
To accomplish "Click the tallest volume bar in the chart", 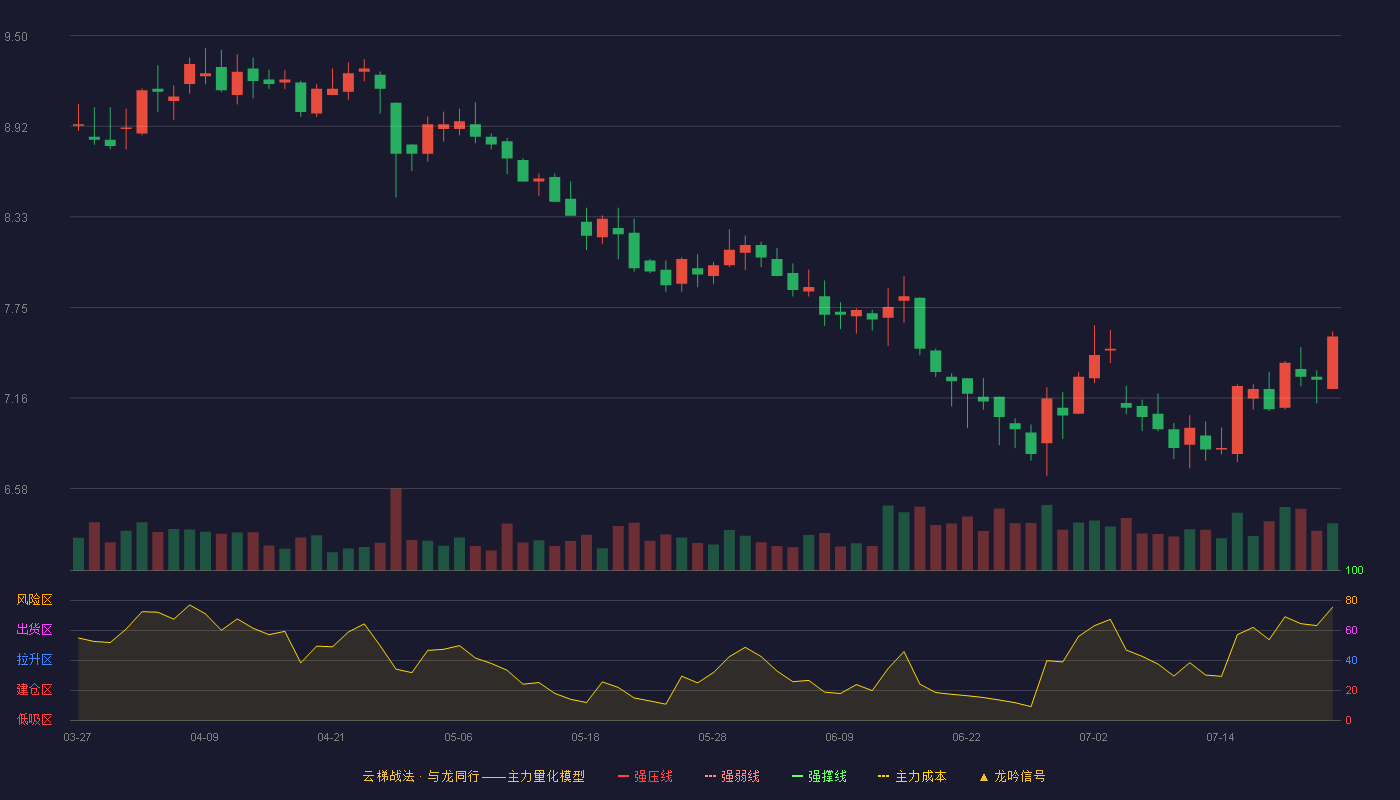I will pyautogui.click(x=396, y=529).
